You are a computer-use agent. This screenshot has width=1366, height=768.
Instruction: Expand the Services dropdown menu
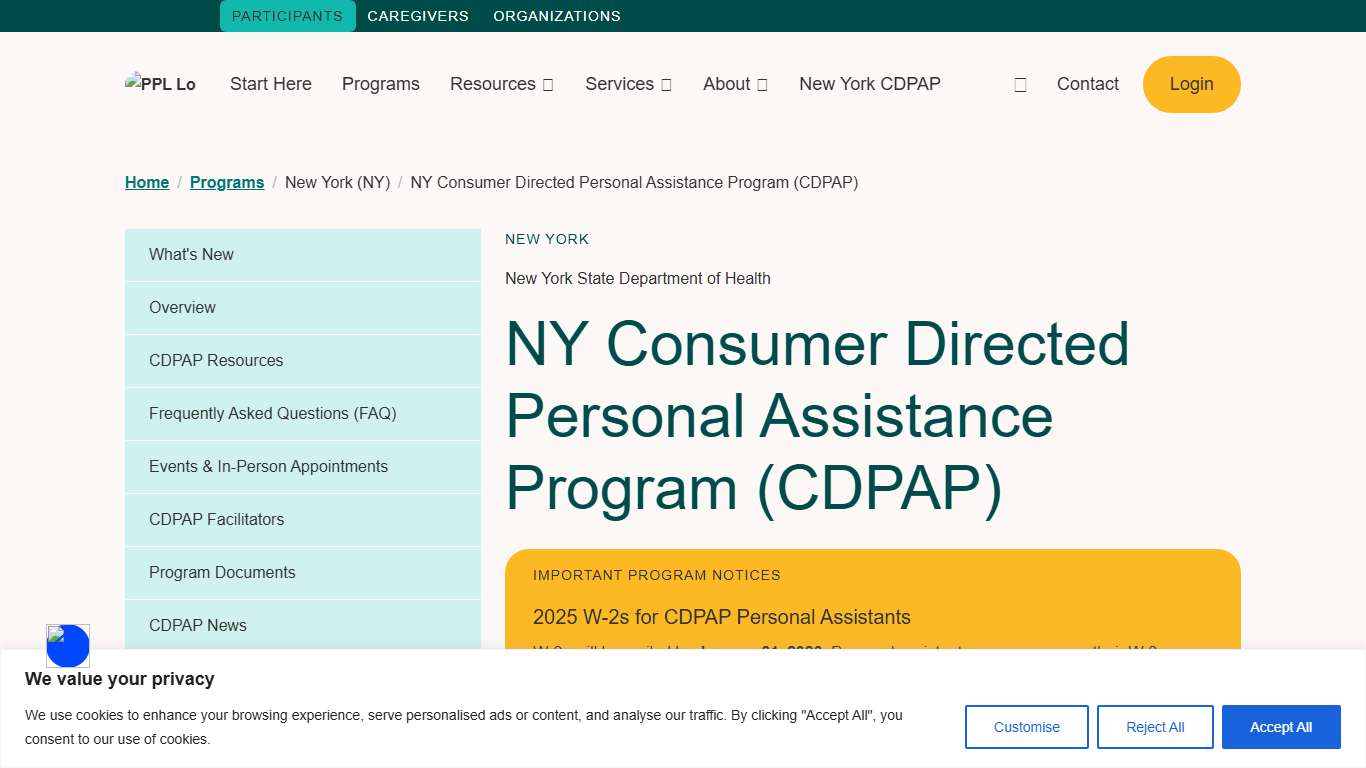point(627,84)
